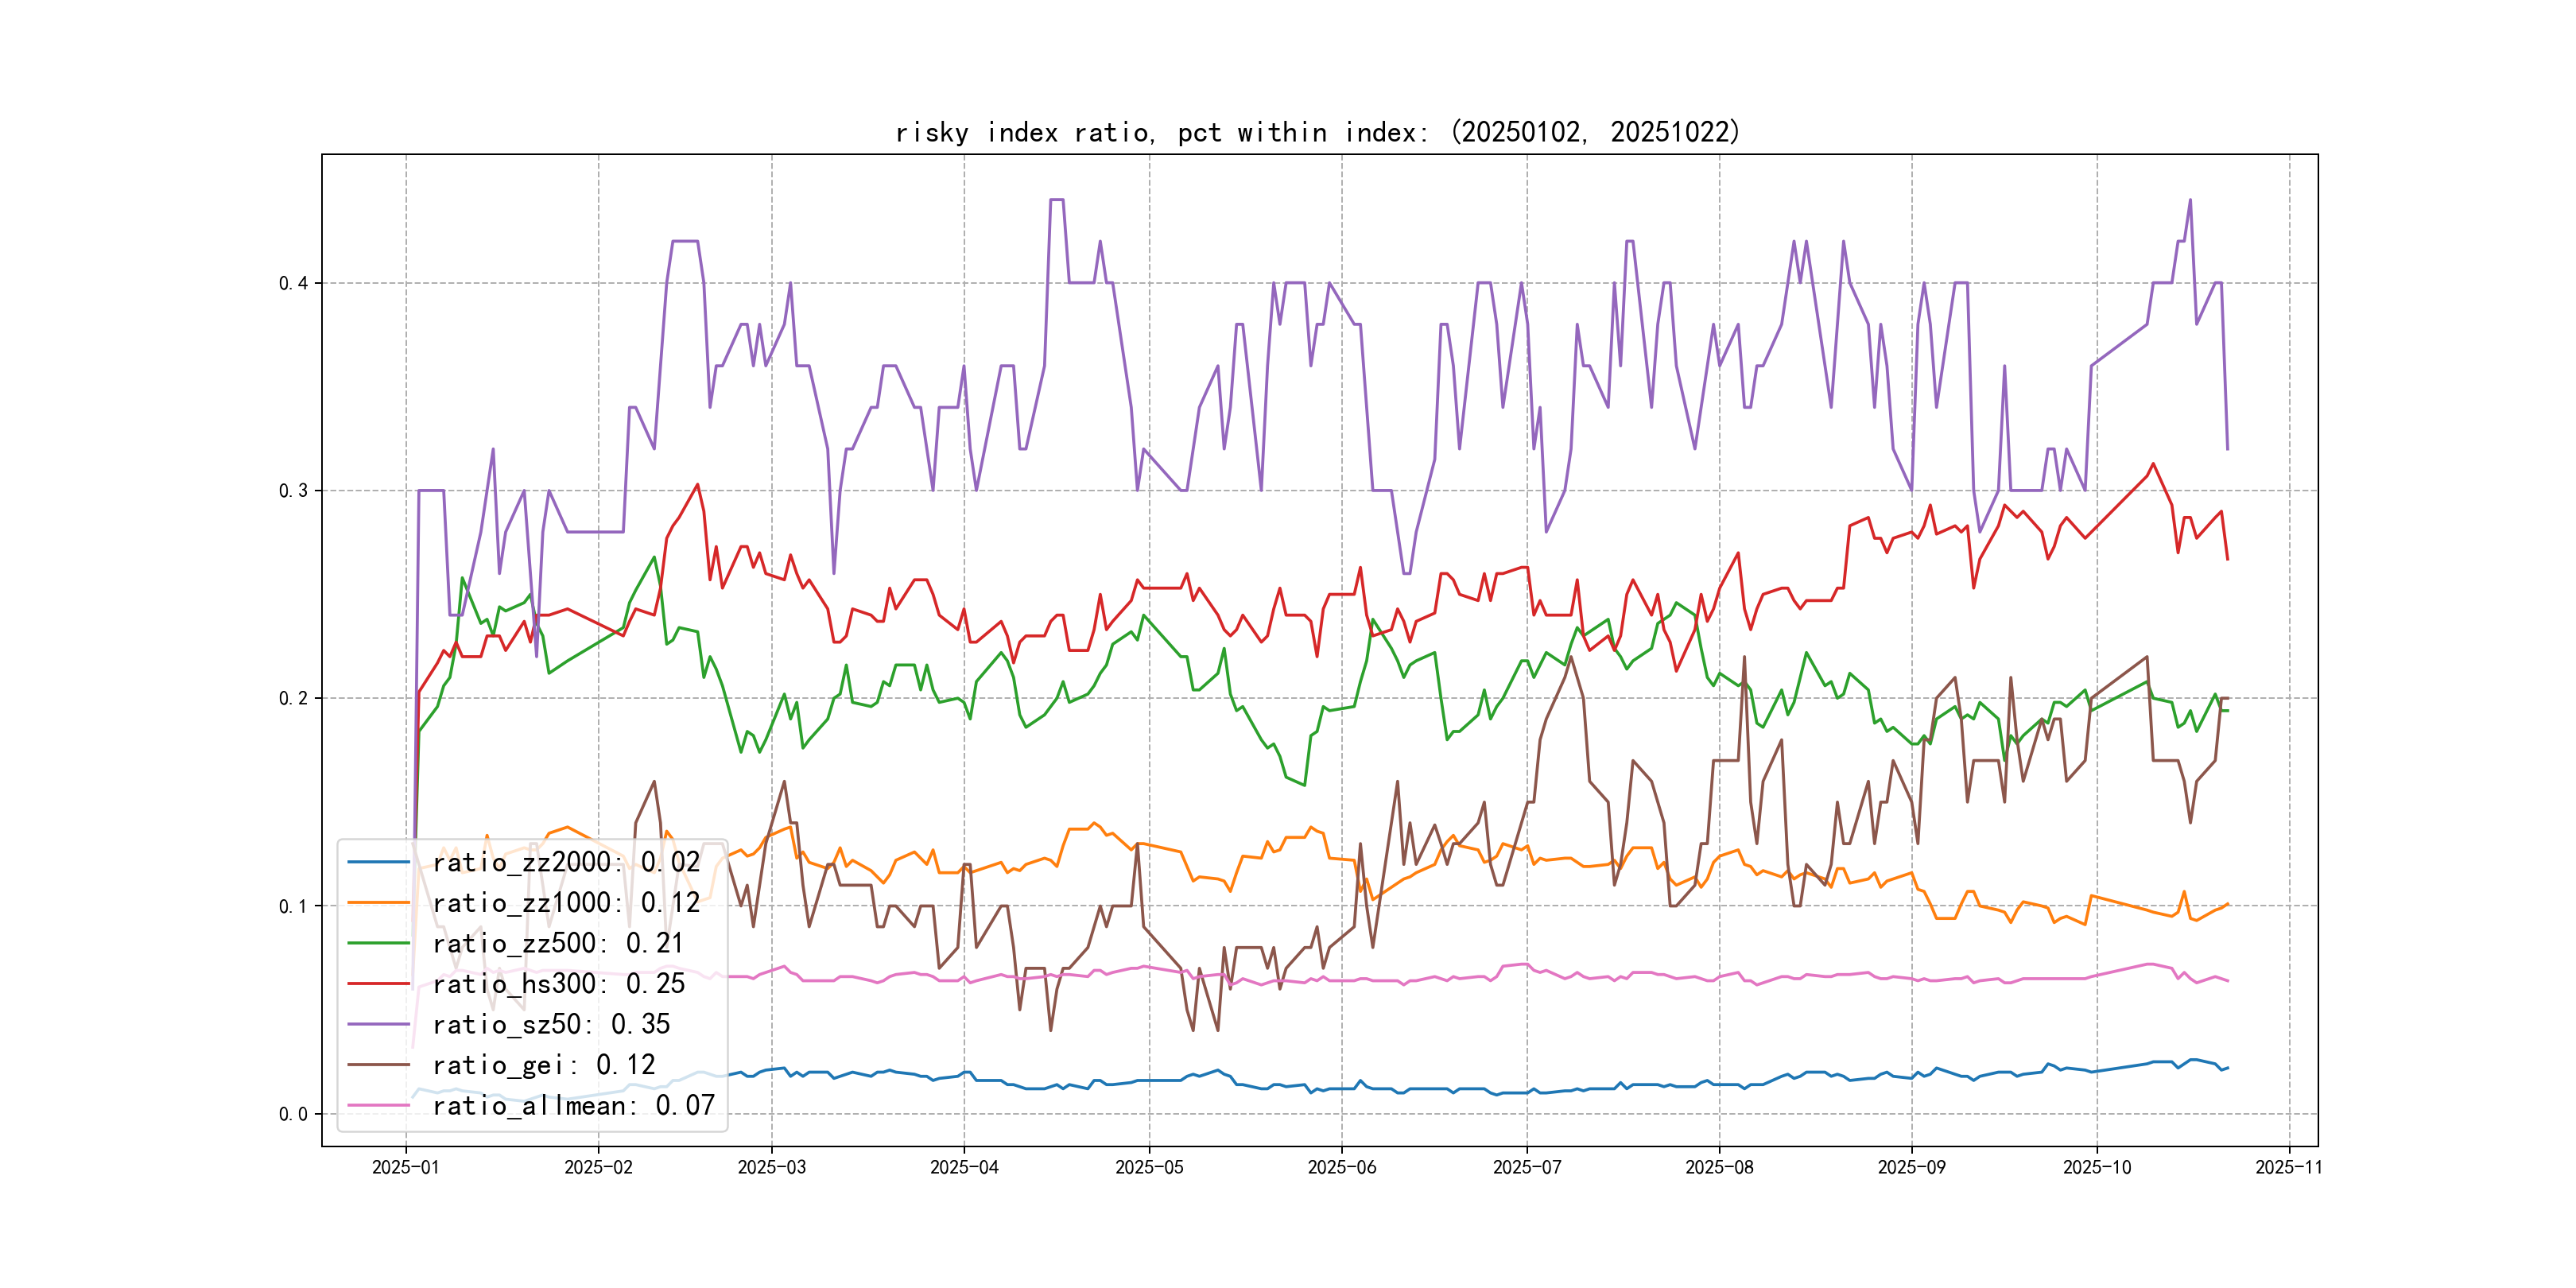Click the 2025-08 x-axis tick label
Viewport: 2576px width, 1288px height.
(1718, 1167)
